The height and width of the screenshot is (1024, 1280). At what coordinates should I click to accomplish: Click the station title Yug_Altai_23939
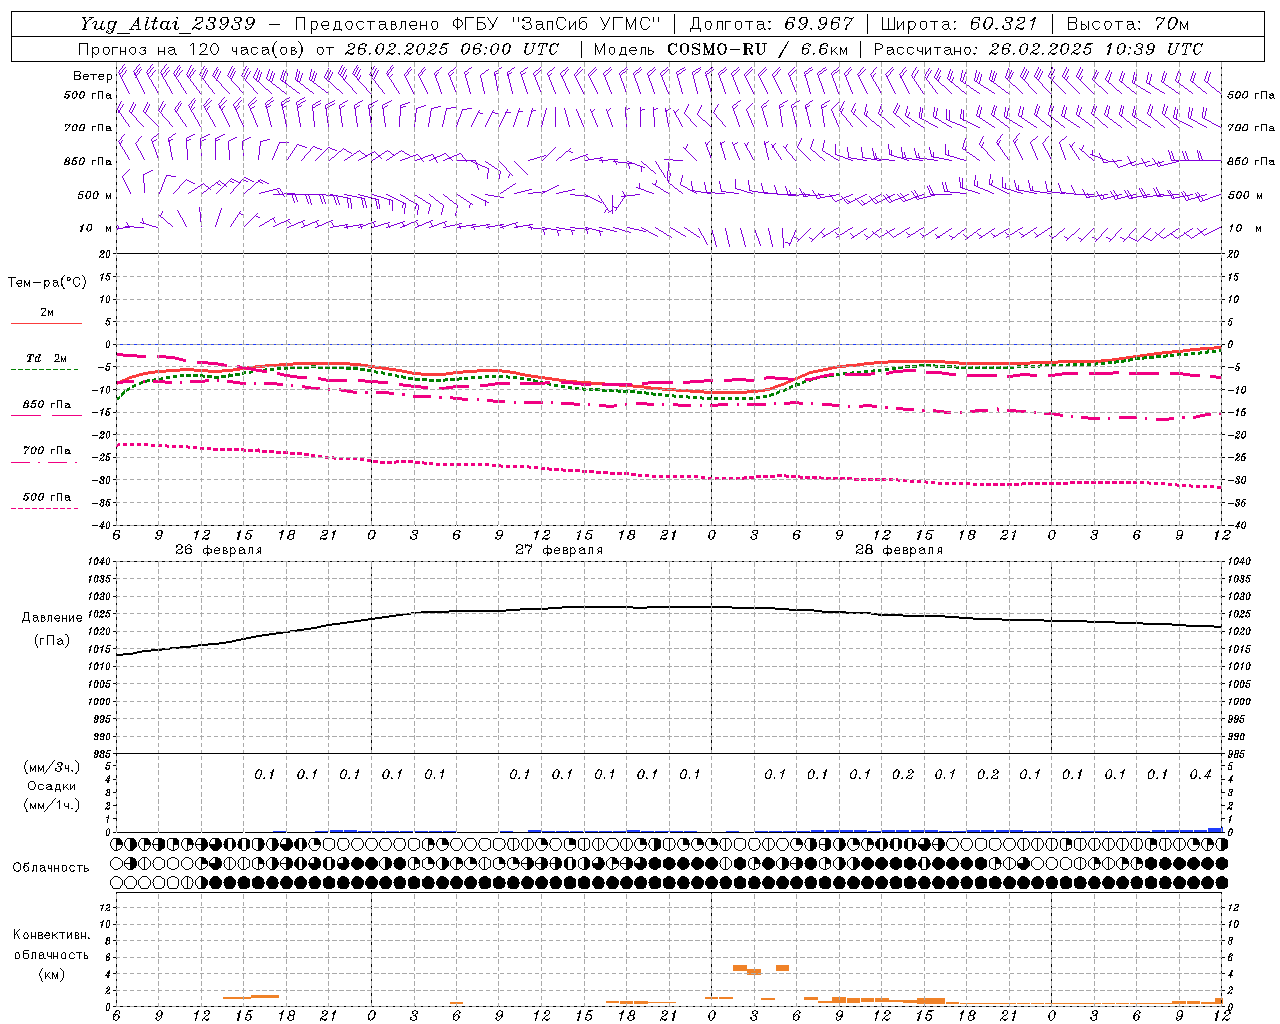168,24
